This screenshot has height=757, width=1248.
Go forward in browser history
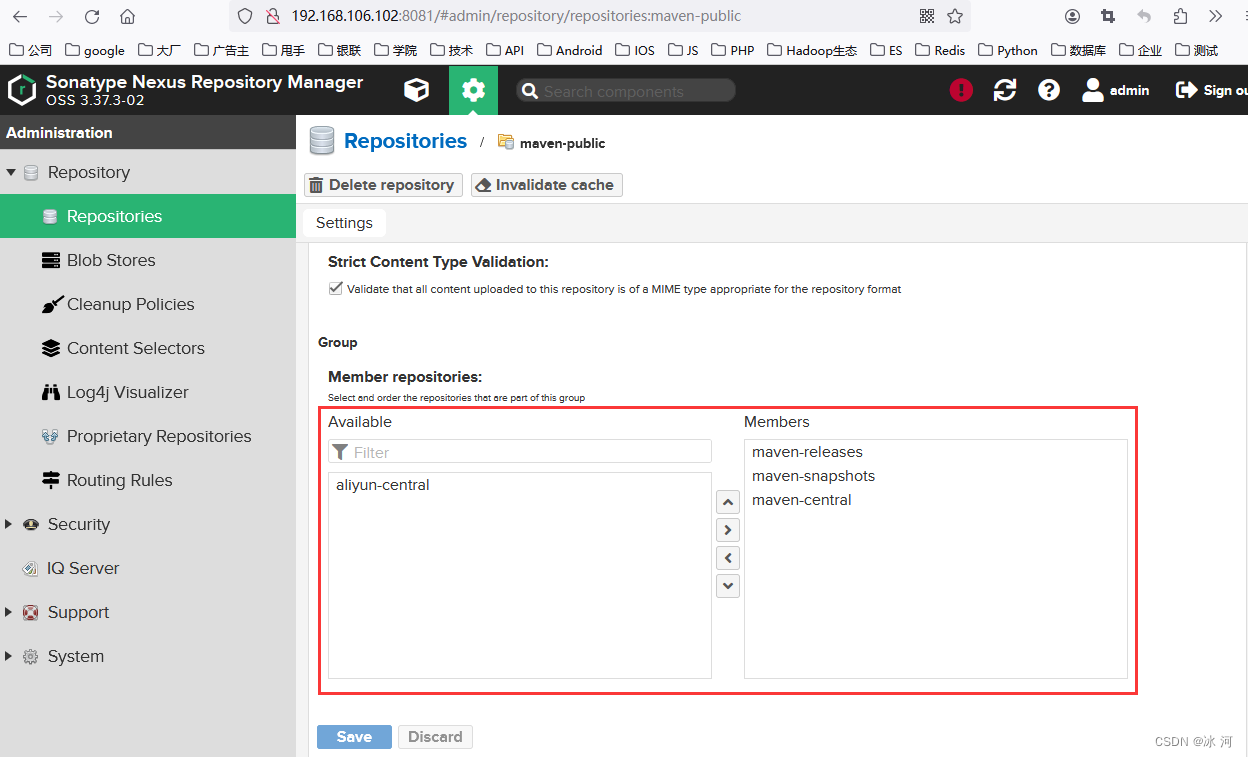click(x=56, y=16)
